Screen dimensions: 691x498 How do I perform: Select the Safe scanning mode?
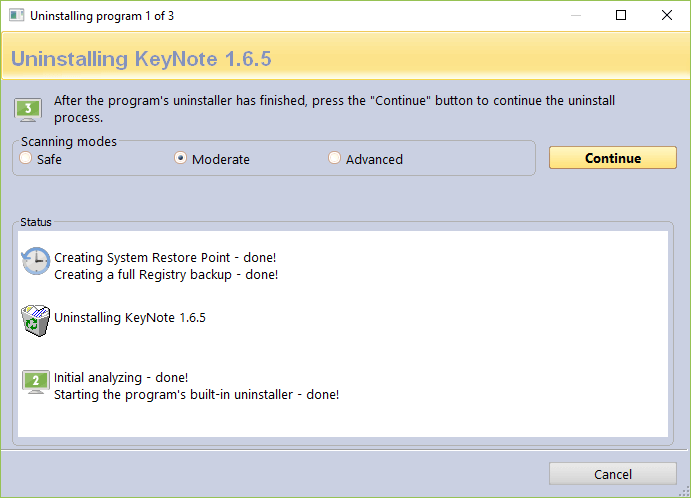tap(25, 158)
